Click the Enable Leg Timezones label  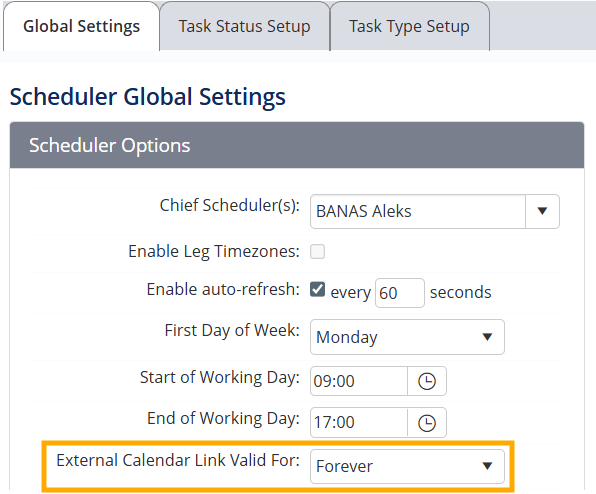point(214,252)
